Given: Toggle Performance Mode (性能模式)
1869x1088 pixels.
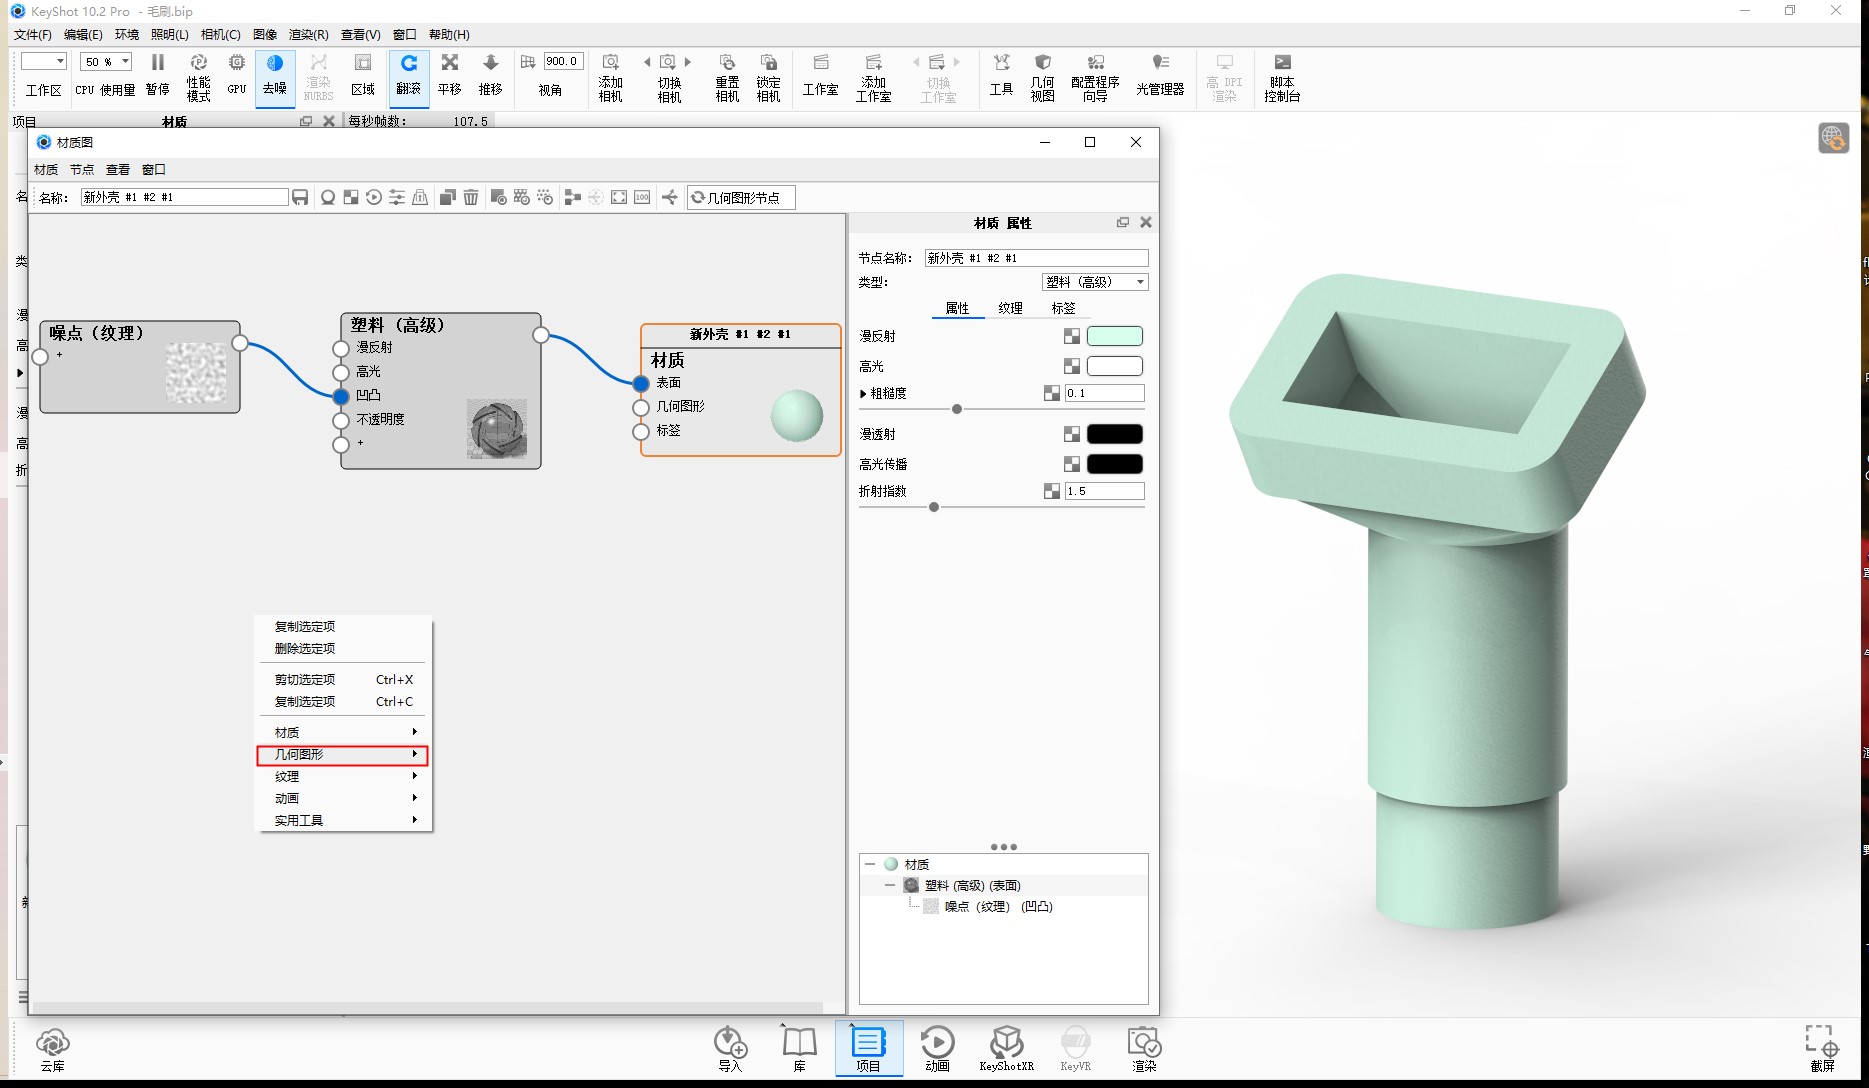Looking at the screenshot, I should point(199,76).
